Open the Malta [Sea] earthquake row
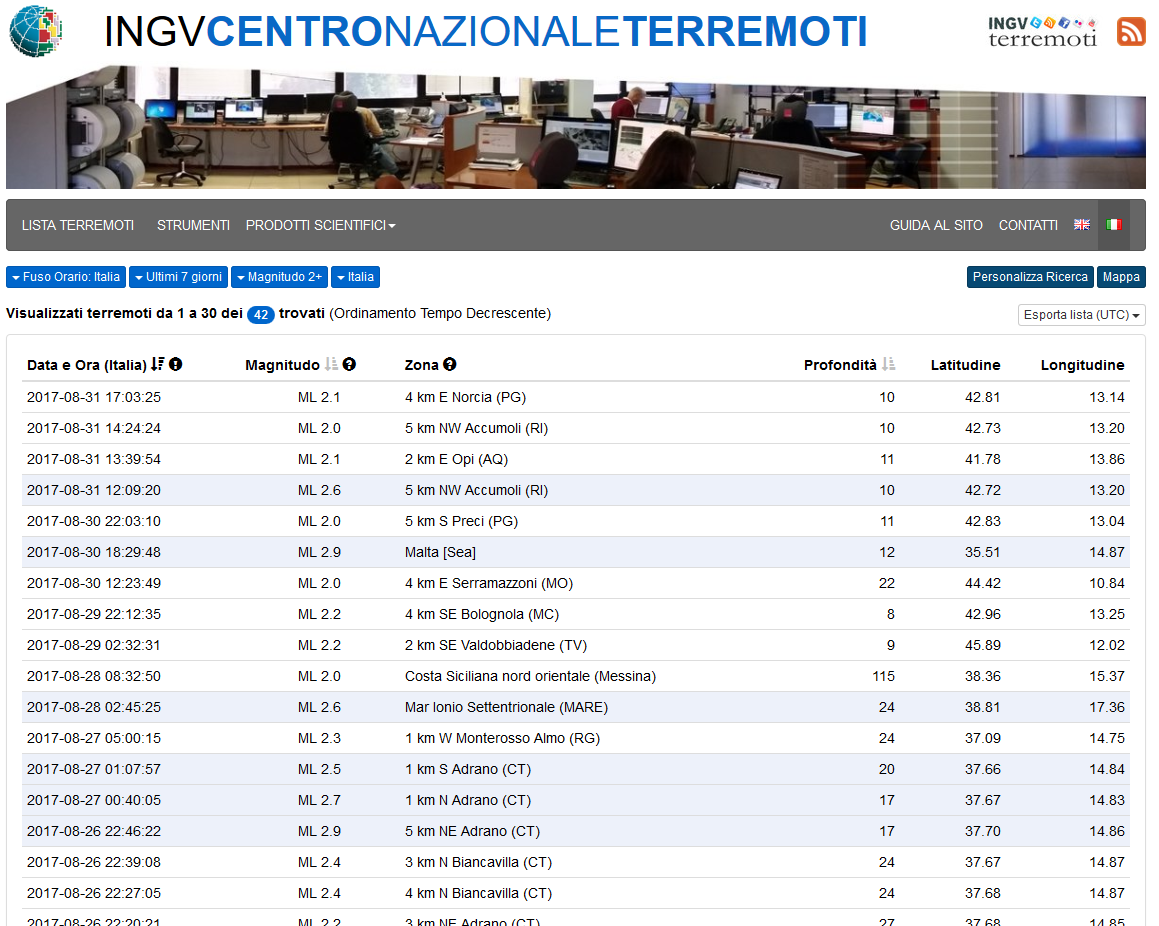 pyautogui.click(x=576, y=552)
